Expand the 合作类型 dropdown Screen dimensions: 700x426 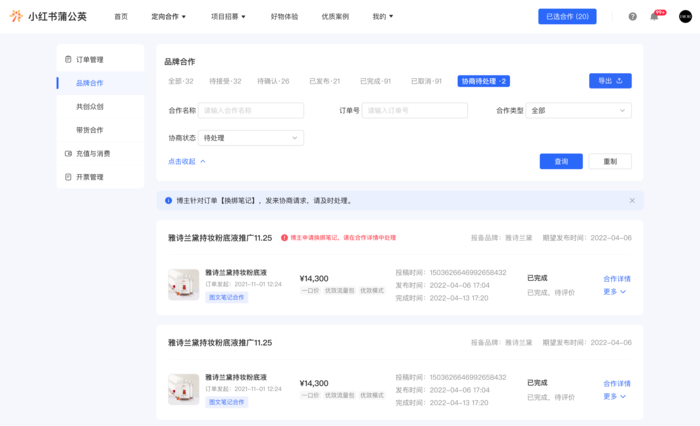[579, 110]
